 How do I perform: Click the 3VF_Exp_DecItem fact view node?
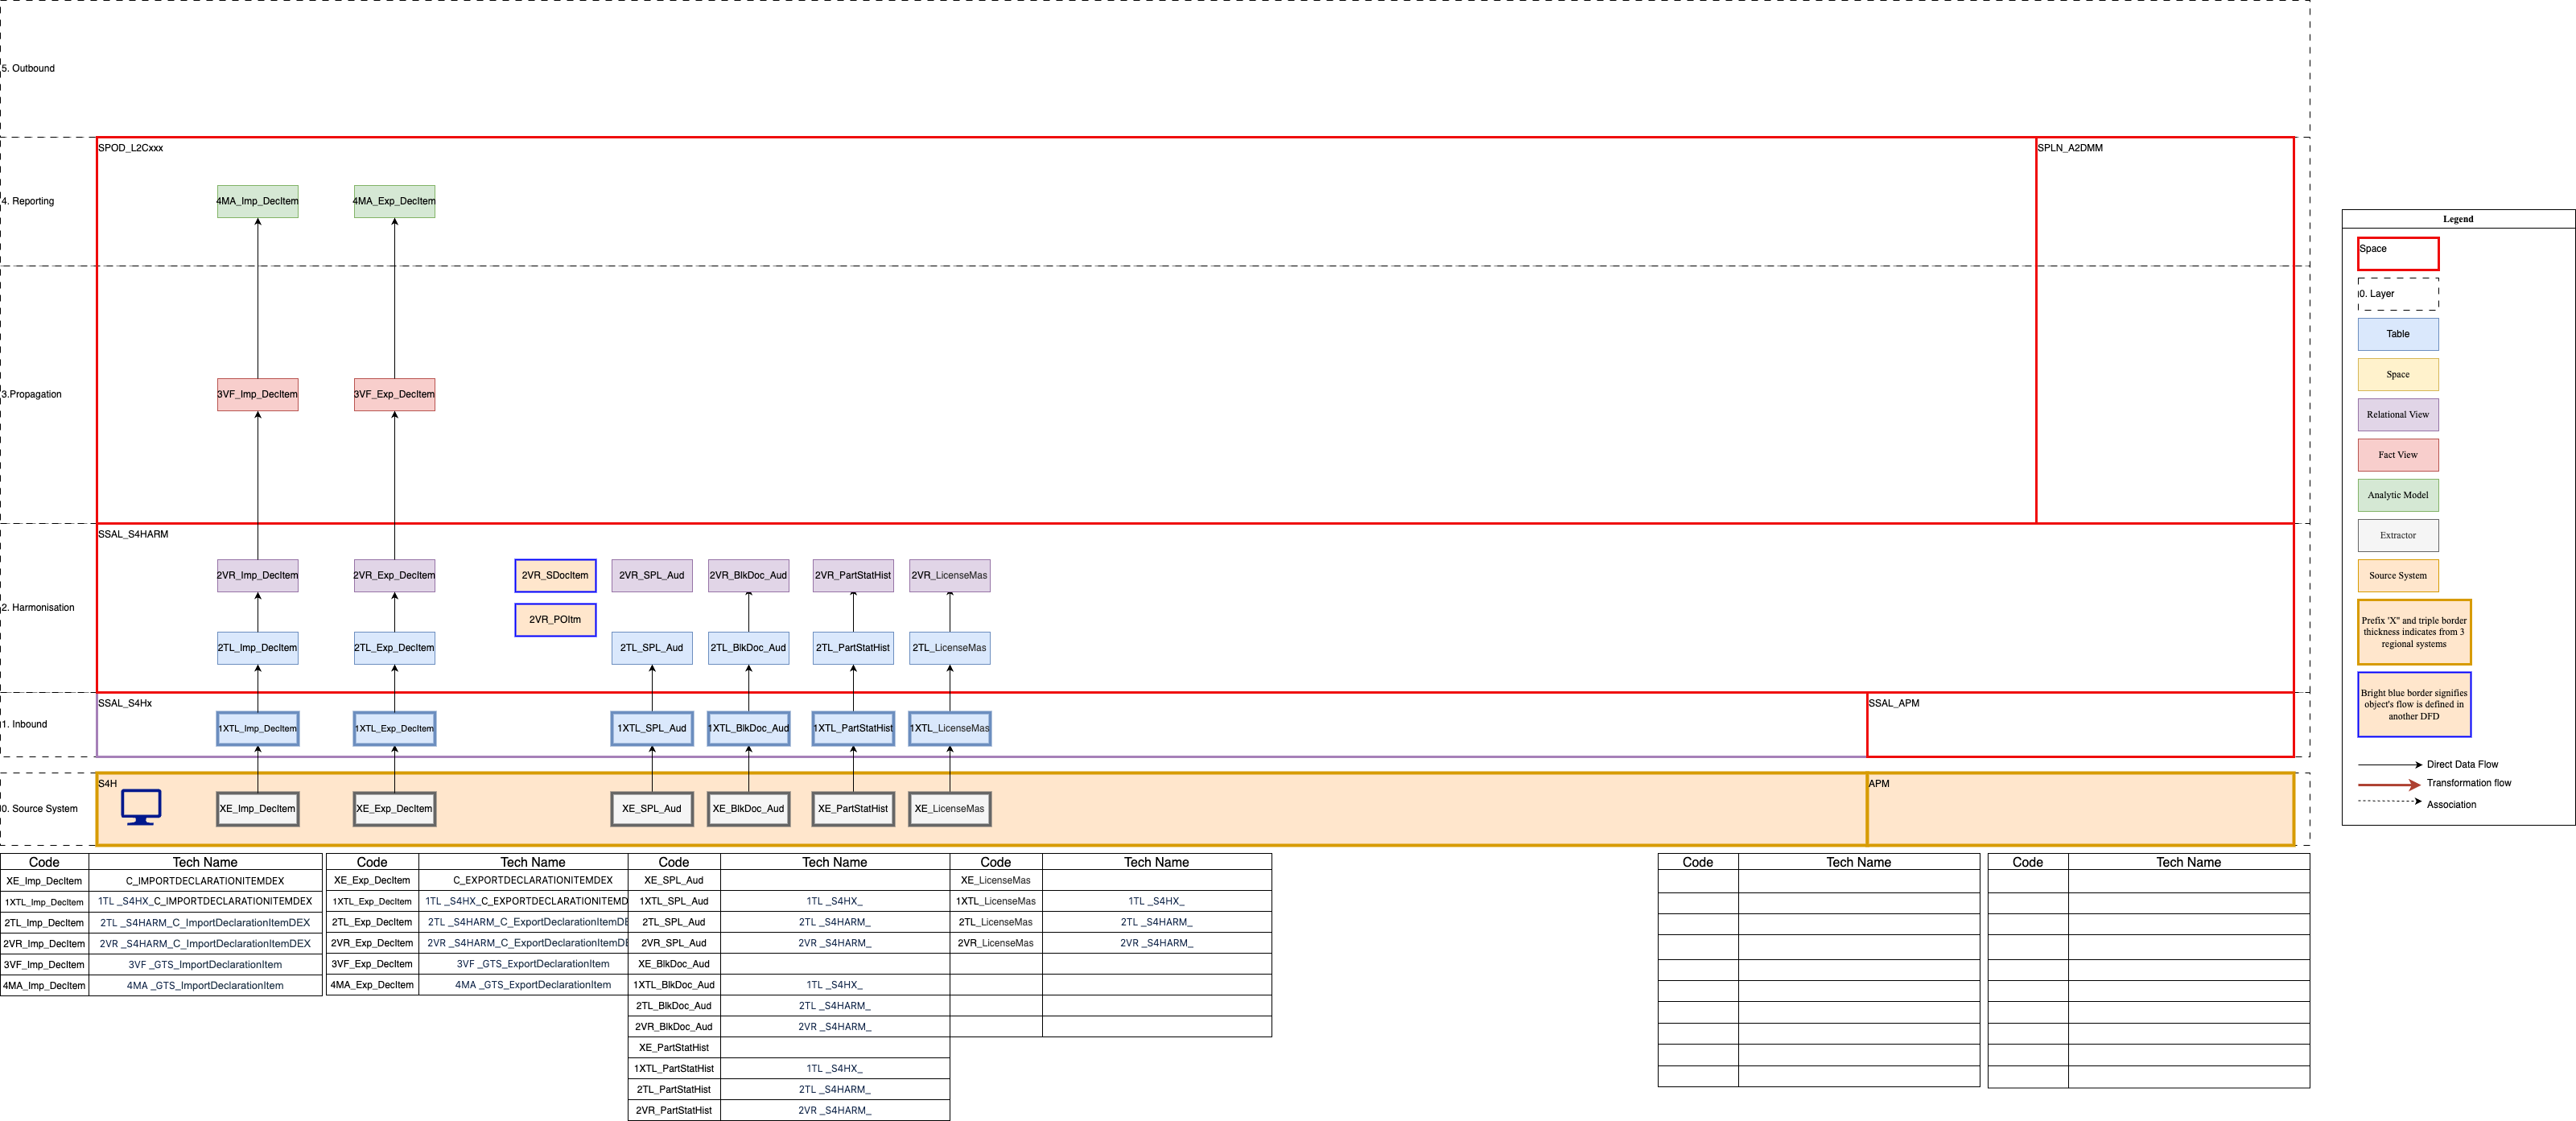(394, 394)
